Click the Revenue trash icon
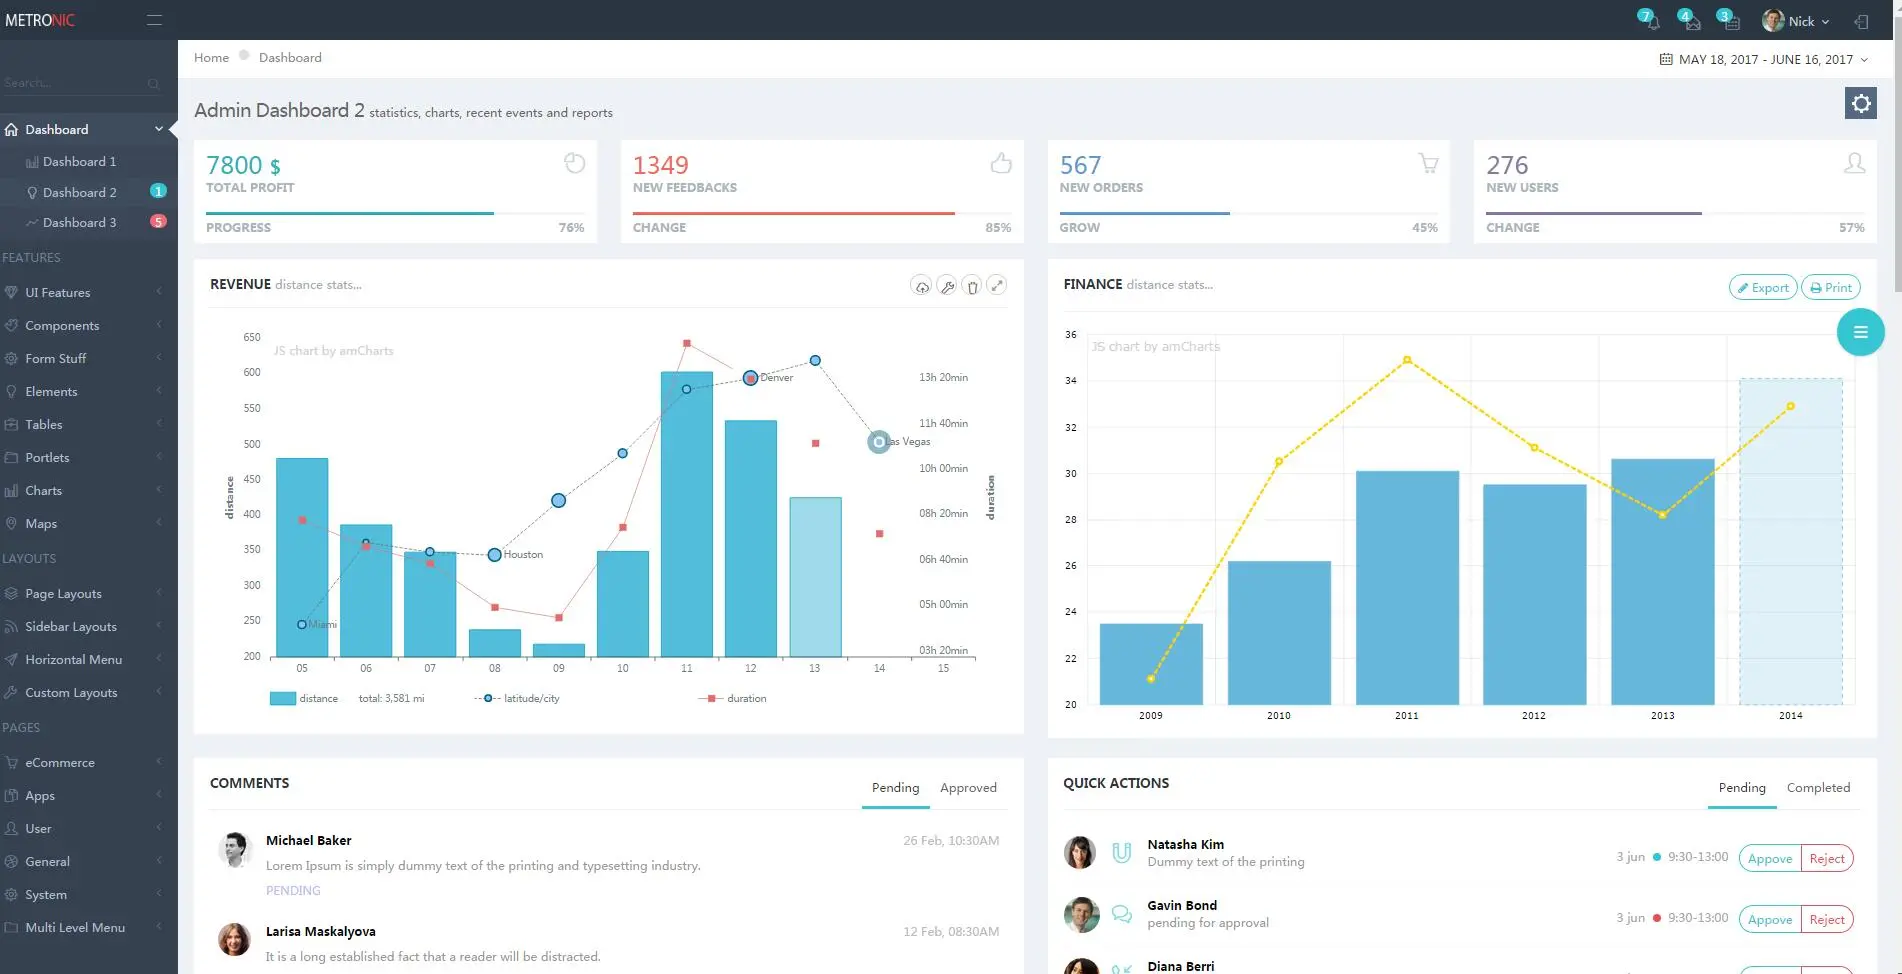1902x974 pixels. coord(971,286)
